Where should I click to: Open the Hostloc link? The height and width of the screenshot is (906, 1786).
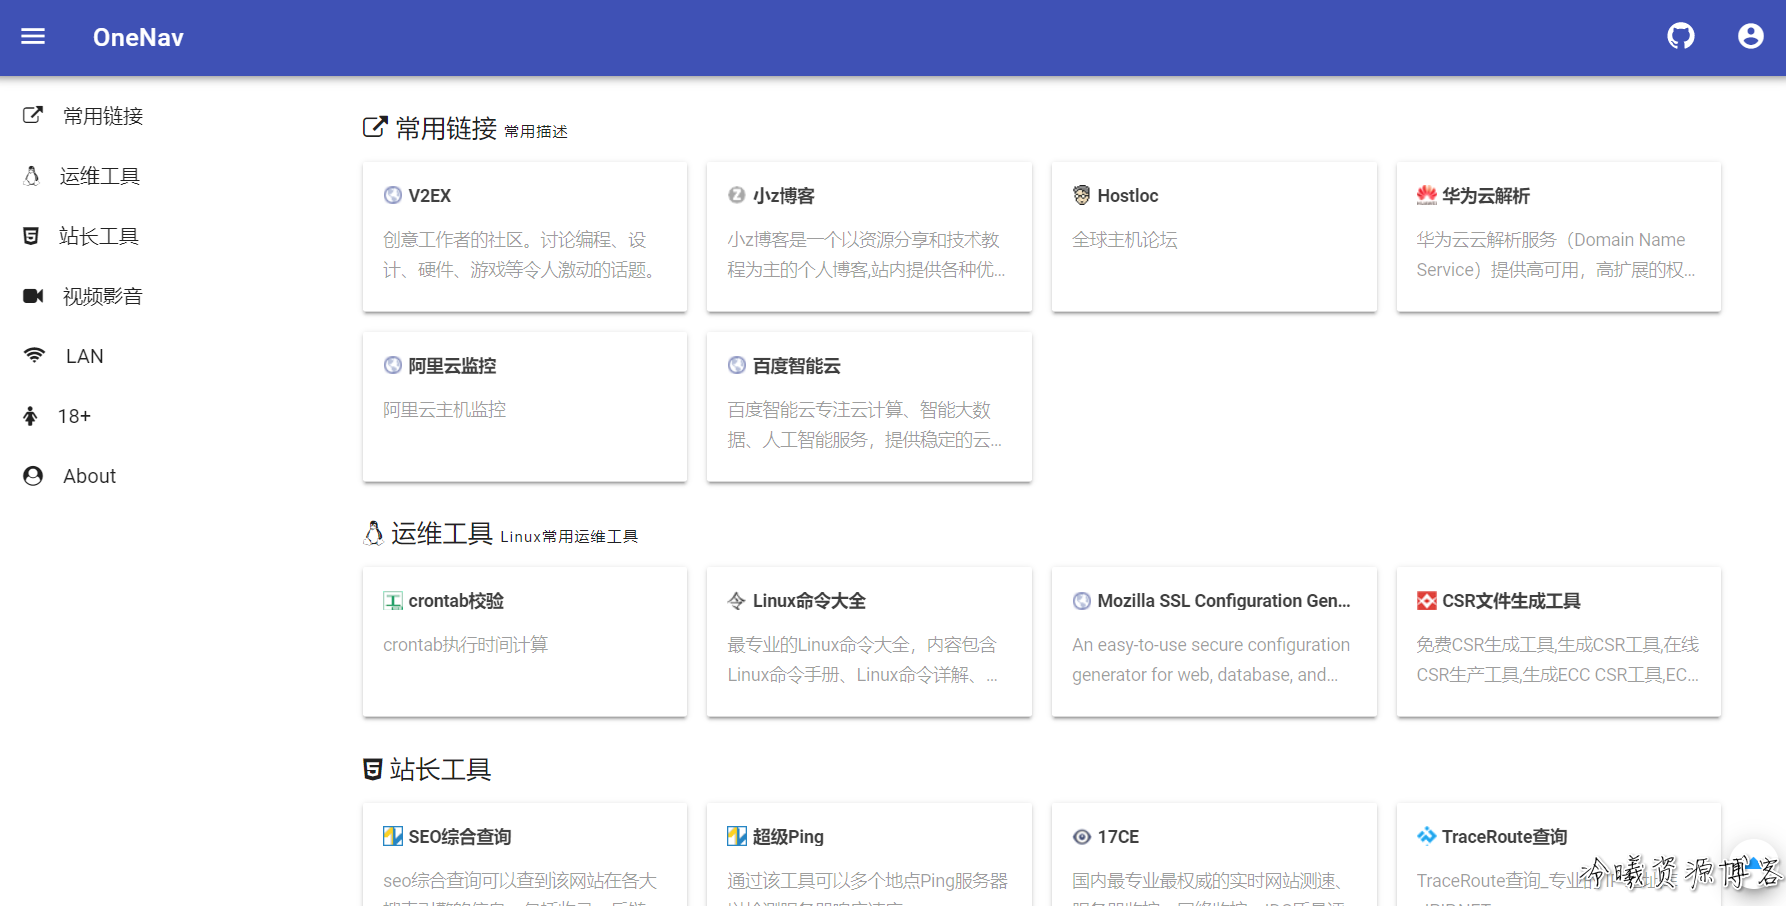(x=1214, y=237)
